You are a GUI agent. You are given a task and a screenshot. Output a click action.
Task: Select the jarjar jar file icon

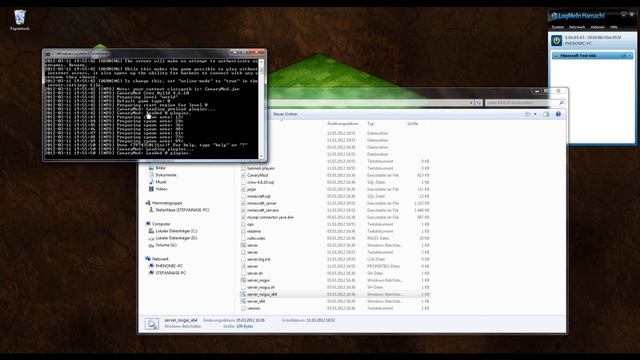point(243,189)
